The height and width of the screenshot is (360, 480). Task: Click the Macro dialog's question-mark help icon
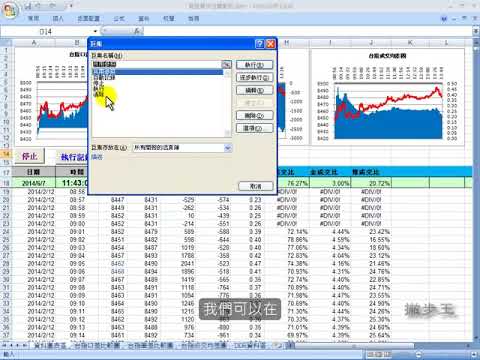click(260, 44)
